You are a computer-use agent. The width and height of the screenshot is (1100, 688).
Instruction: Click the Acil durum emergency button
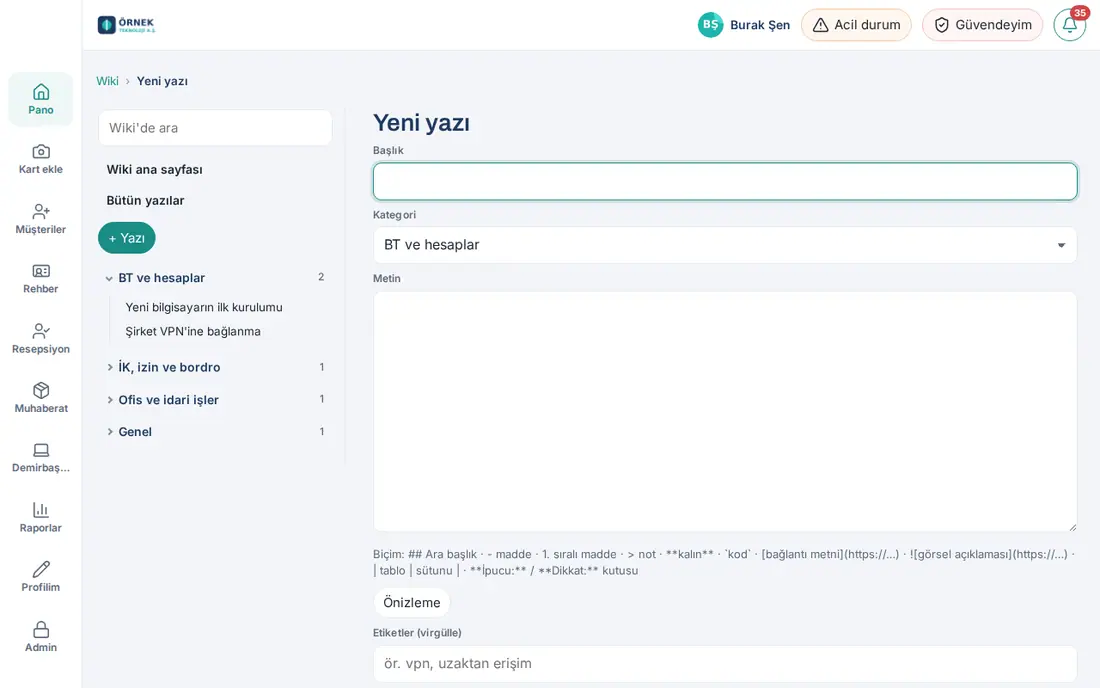click(856, 25)
